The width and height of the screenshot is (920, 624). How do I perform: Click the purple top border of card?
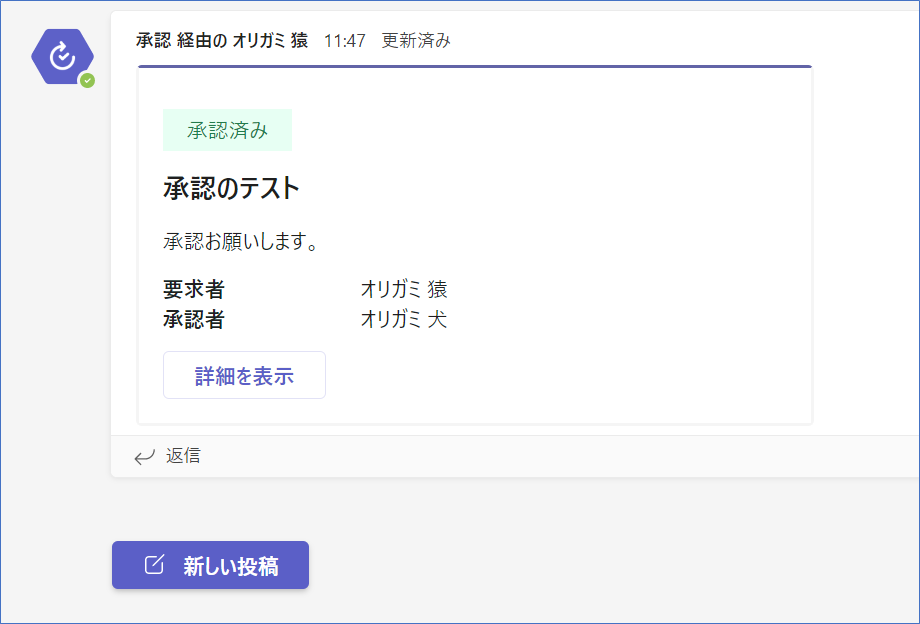[x=474, y=67]
